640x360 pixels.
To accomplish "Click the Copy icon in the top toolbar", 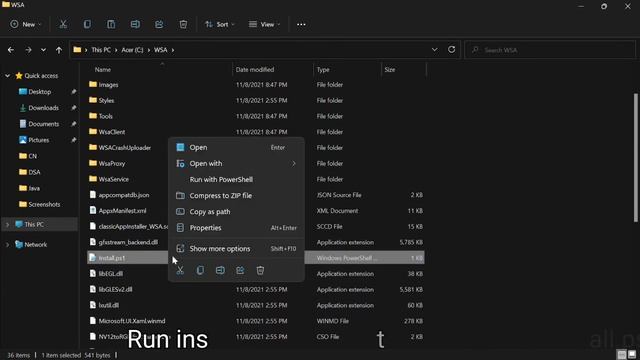I will point(87,24).
